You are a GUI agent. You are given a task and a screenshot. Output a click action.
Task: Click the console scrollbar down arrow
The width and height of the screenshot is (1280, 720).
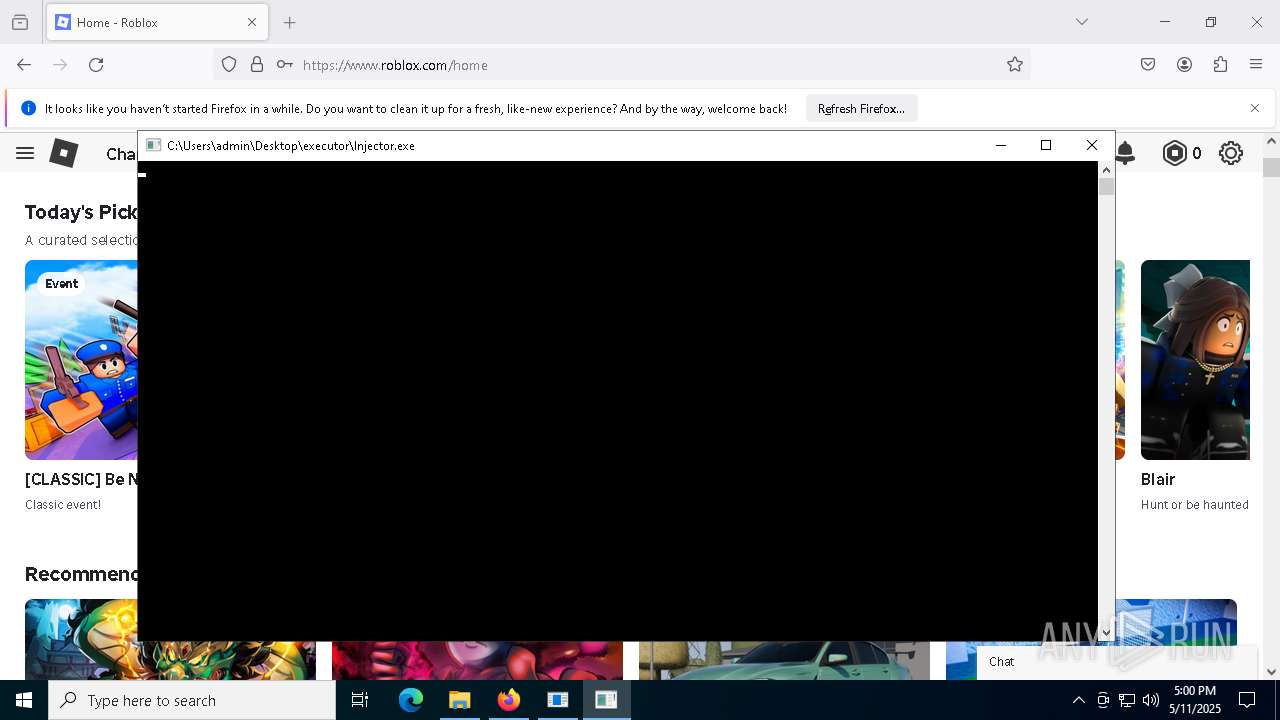[1106, 632]
